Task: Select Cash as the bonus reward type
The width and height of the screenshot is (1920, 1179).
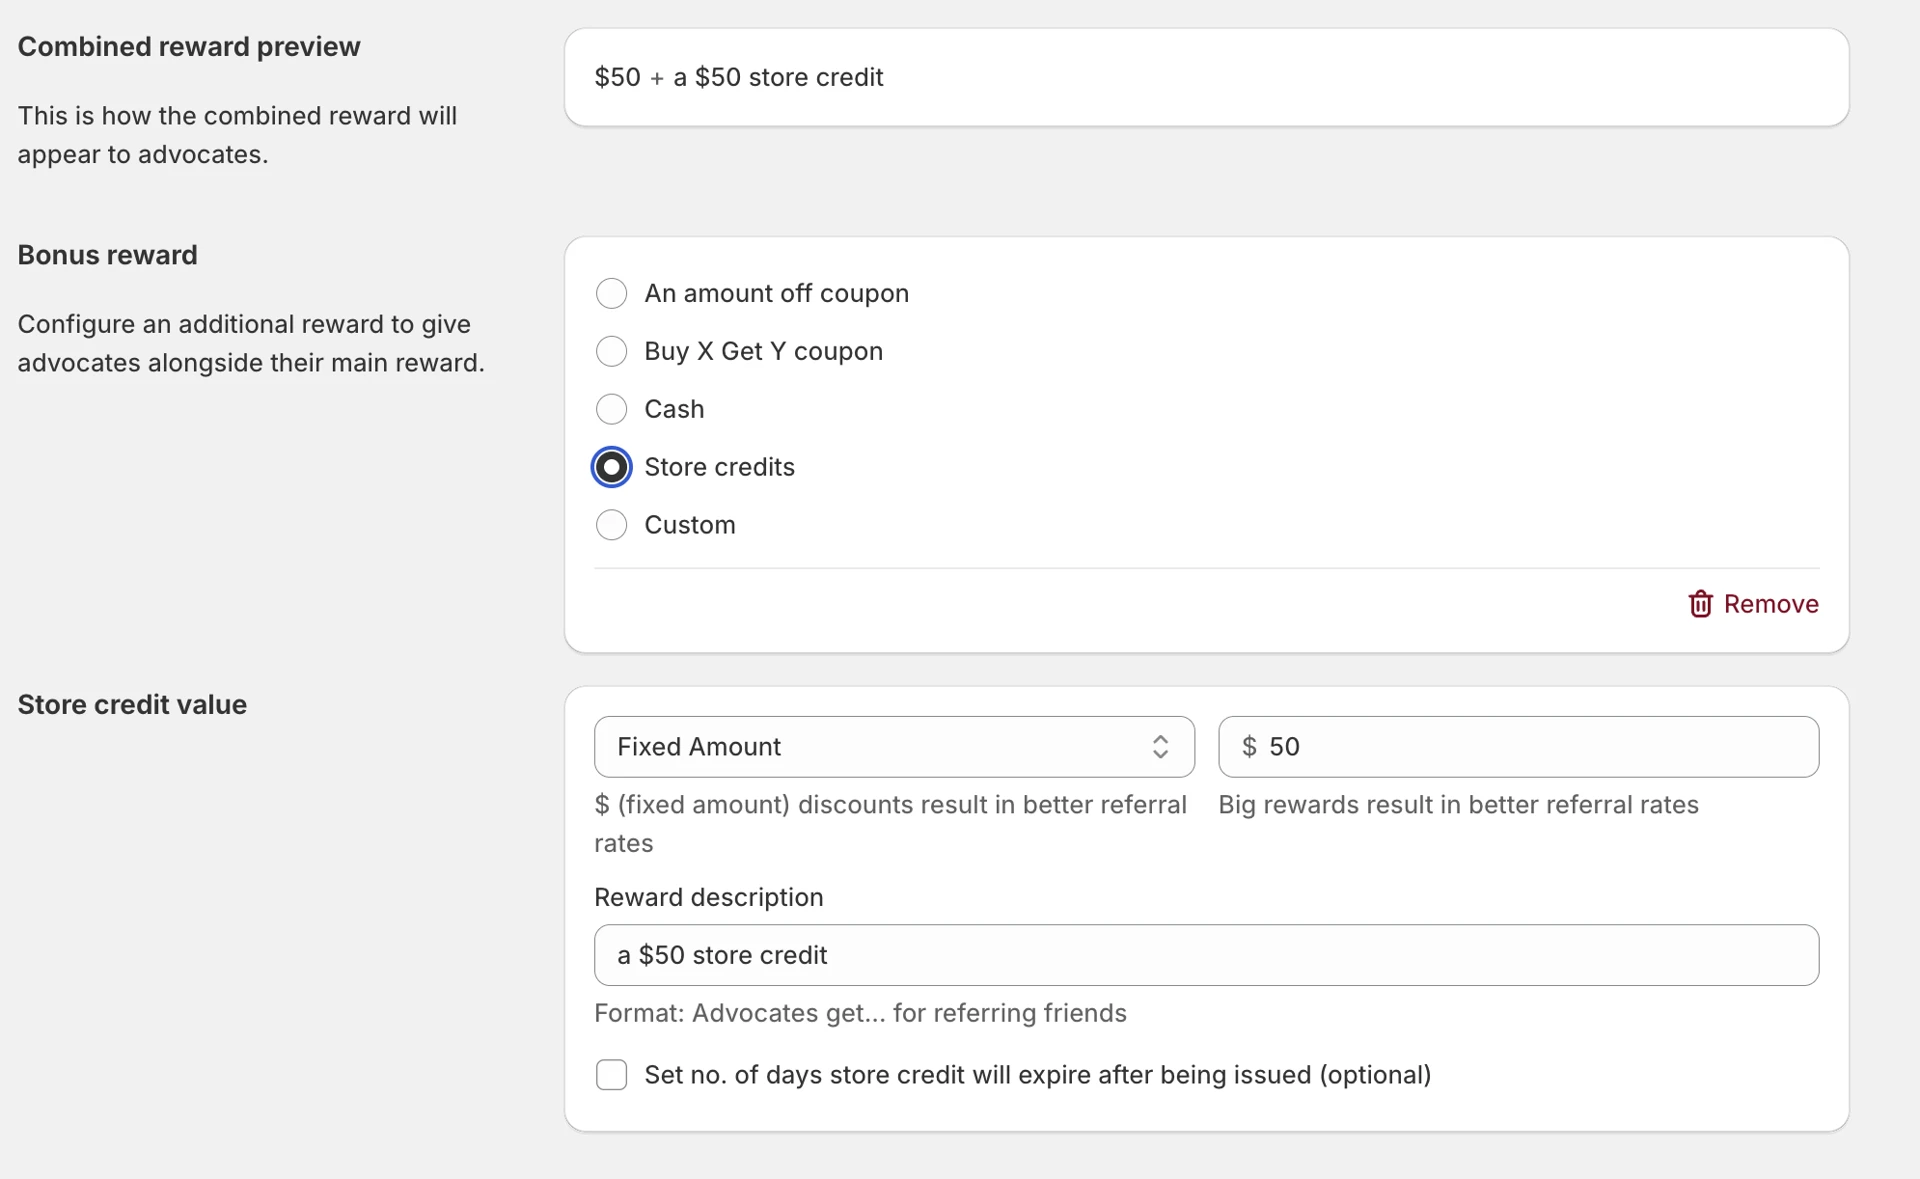Action: click(611, 409)
